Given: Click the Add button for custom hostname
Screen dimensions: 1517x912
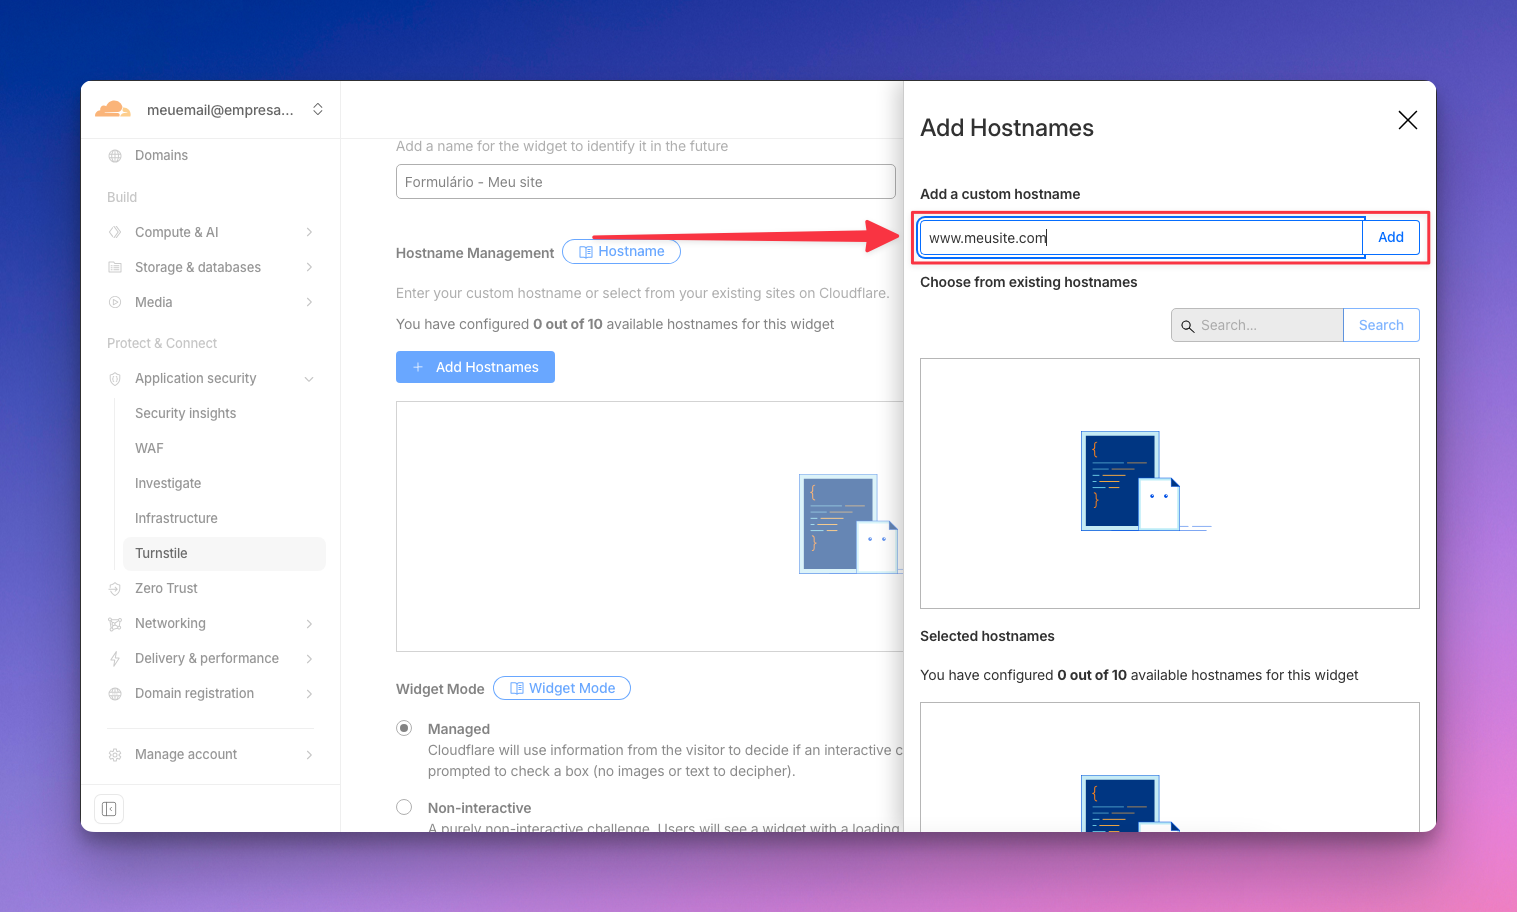Looking at the screenshot, I should tap(1390, 237).
